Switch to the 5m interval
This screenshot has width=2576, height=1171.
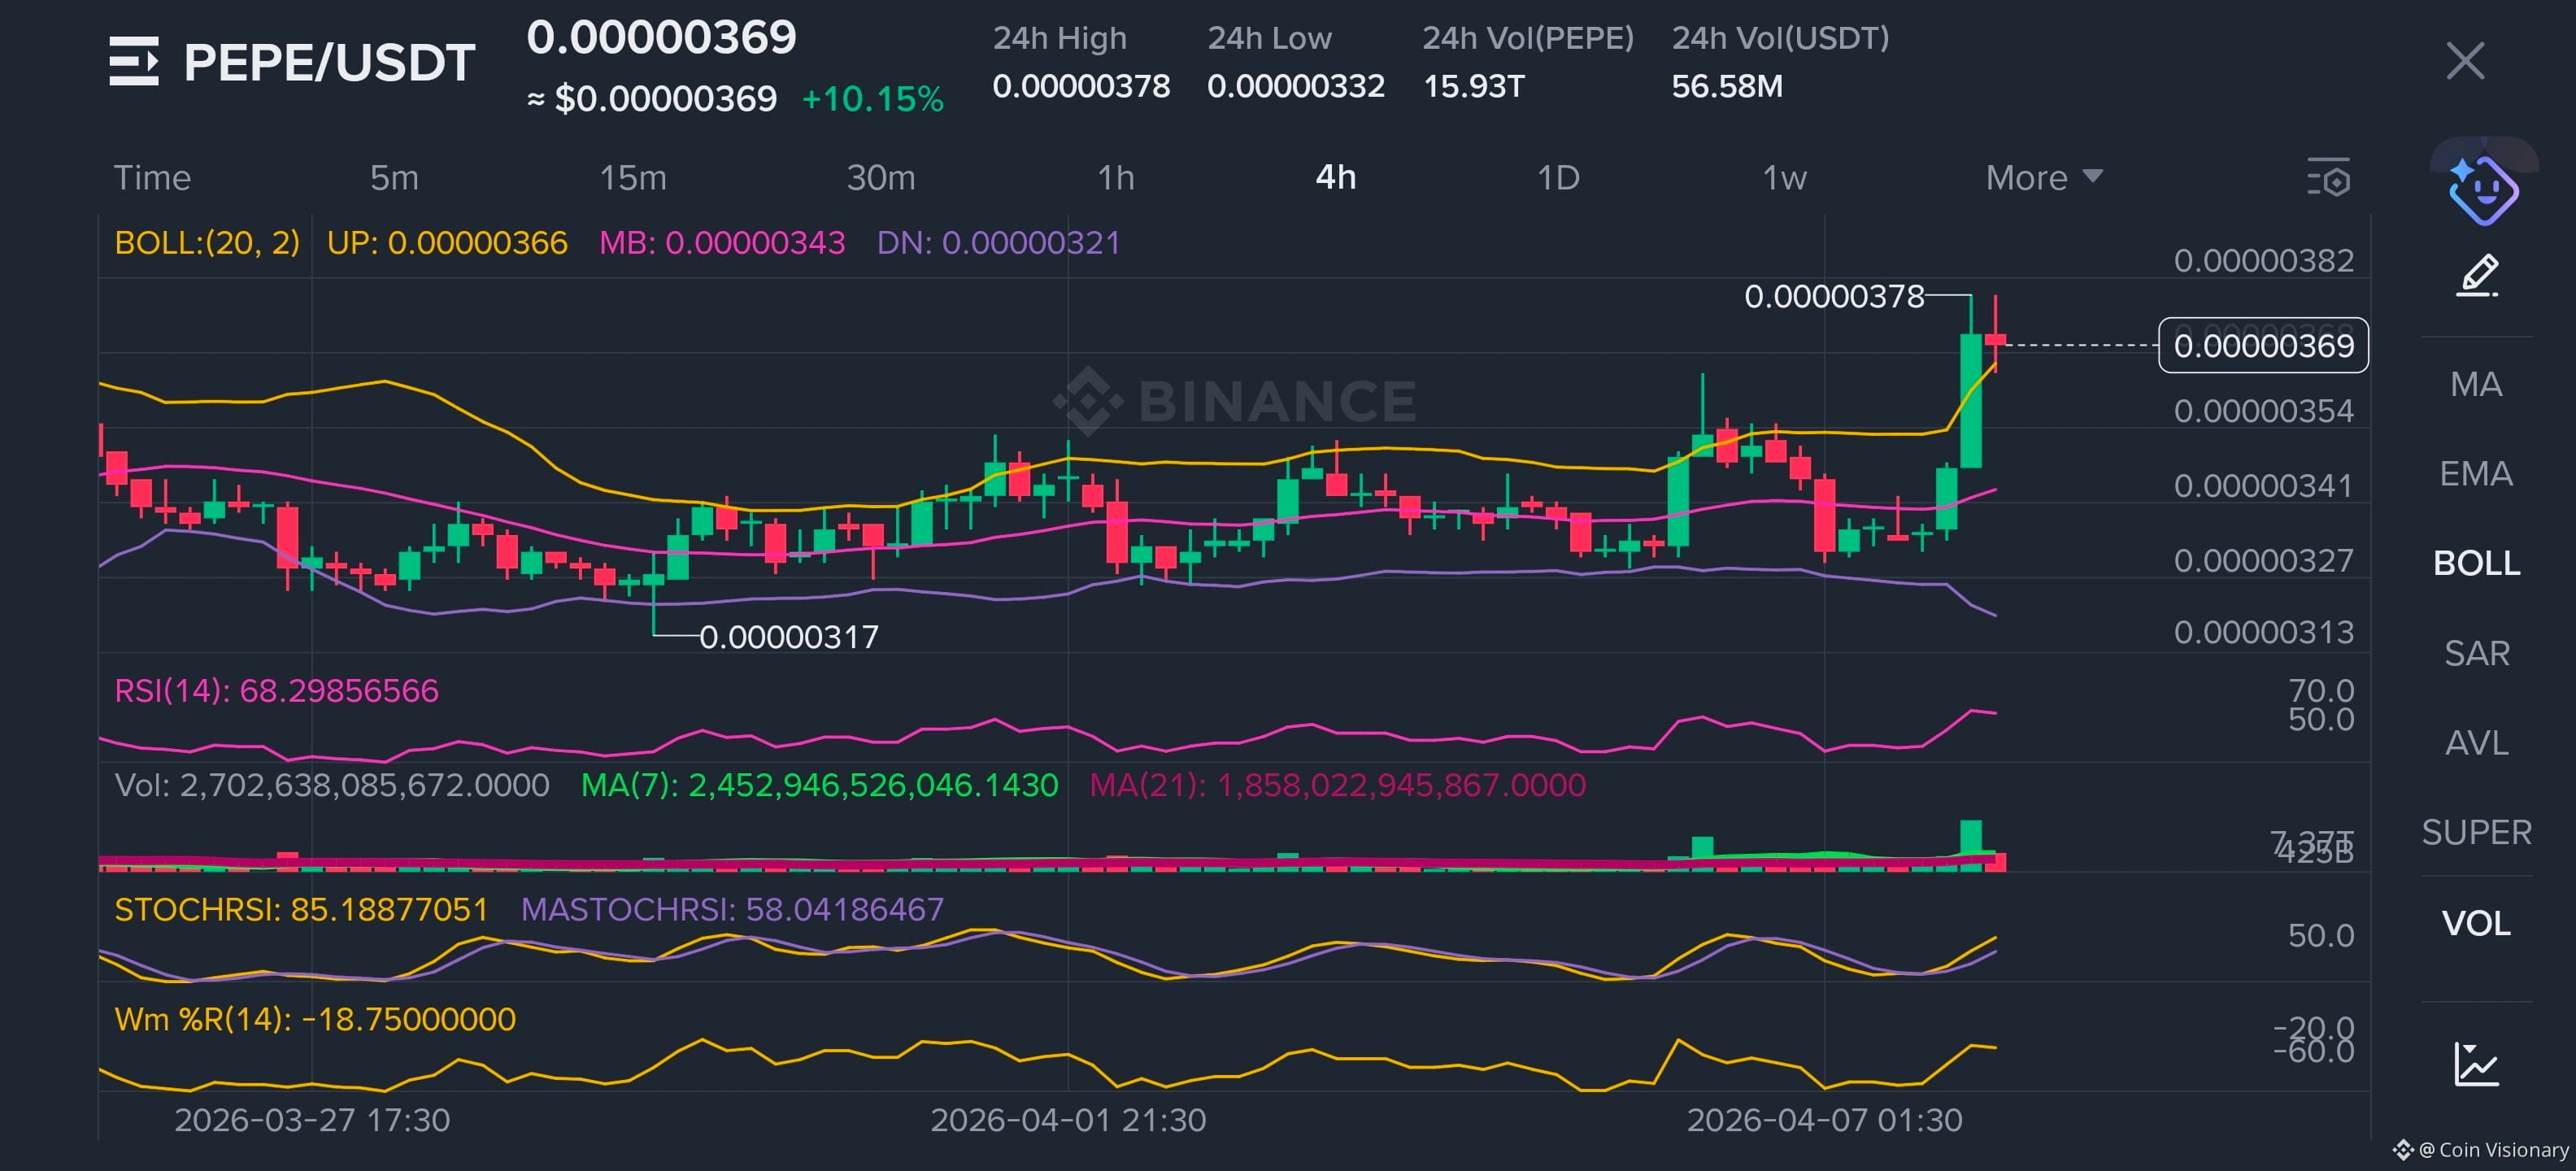tap(394, 178)
